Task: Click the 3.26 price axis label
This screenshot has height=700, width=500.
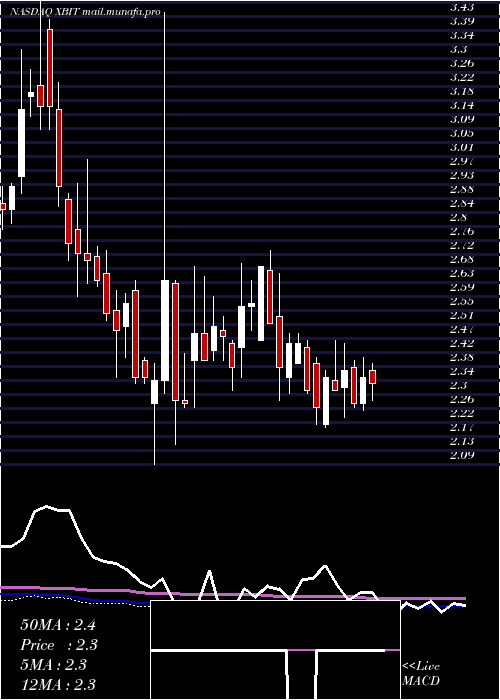Action: pos(462,63)
